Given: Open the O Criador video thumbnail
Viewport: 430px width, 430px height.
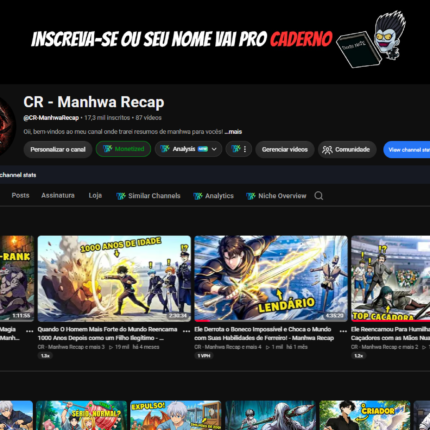Looking at the screenshot, I should (x=365, y=415).
